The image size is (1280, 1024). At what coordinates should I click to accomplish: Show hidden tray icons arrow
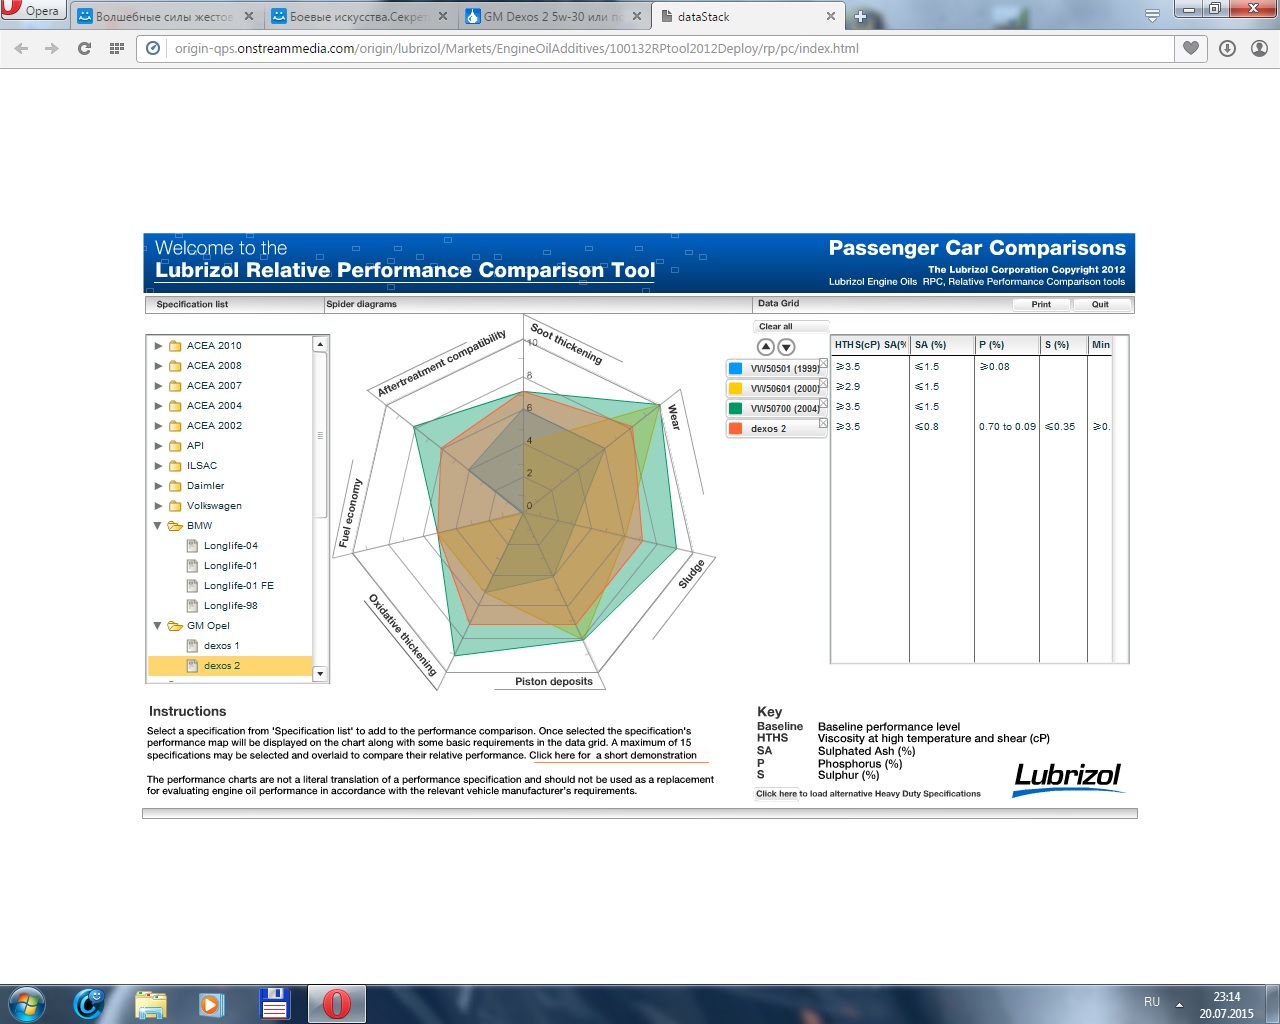(x=1179, y=1004)
